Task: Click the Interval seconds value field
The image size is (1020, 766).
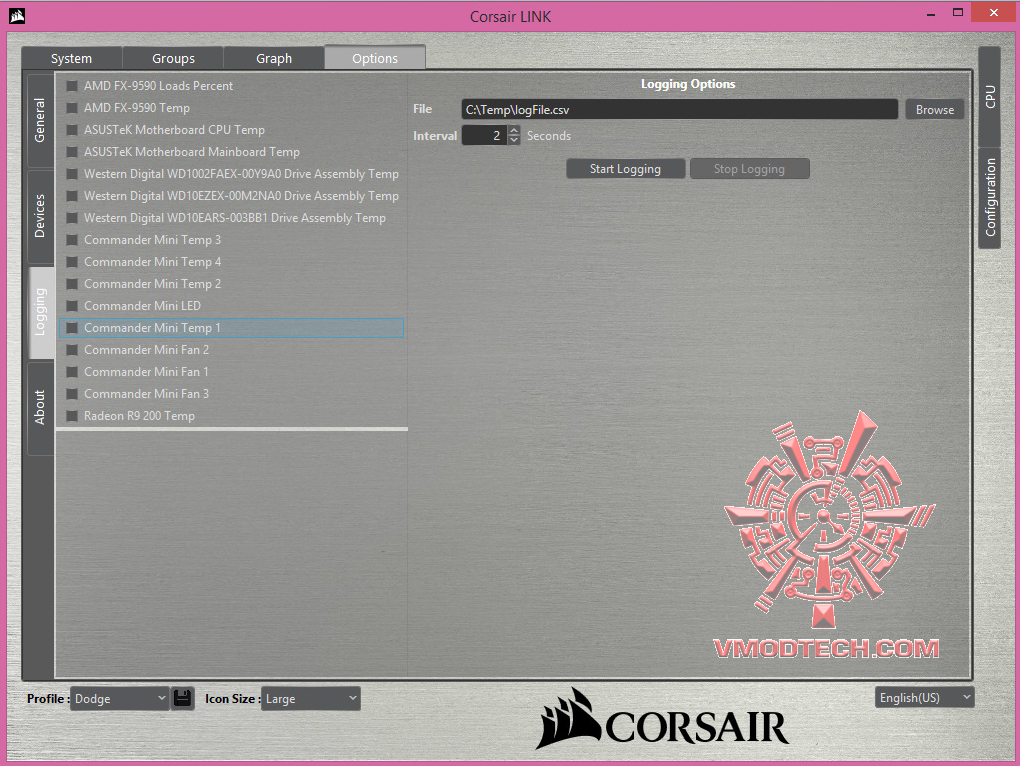Action: [x=484, y=135]
